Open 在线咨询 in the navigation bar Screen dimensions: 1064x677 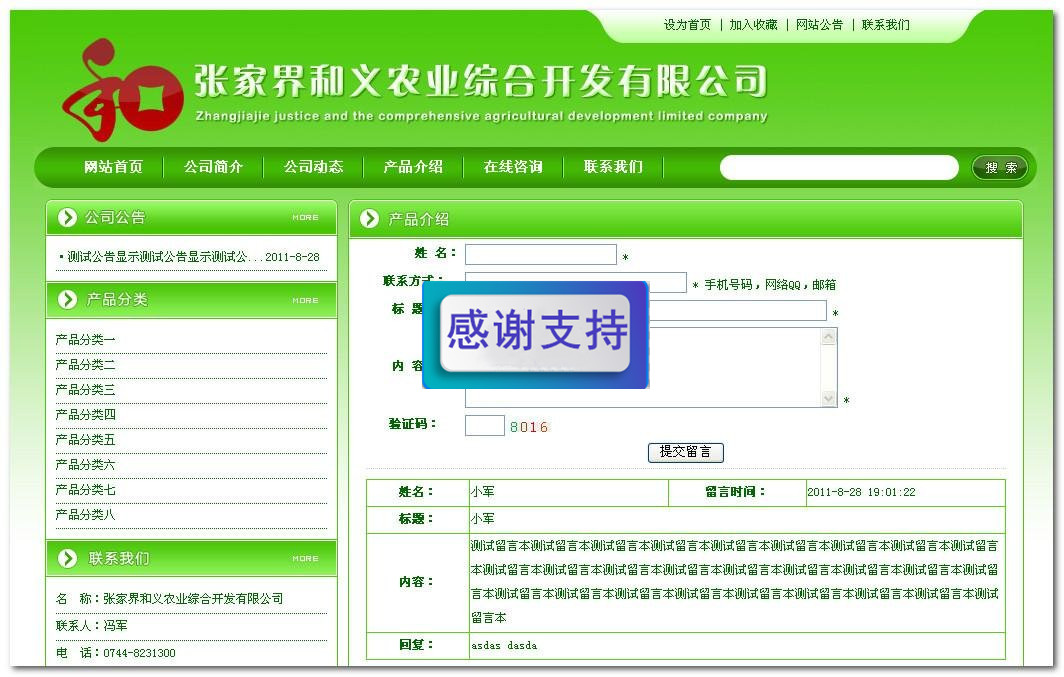point(513,167)
